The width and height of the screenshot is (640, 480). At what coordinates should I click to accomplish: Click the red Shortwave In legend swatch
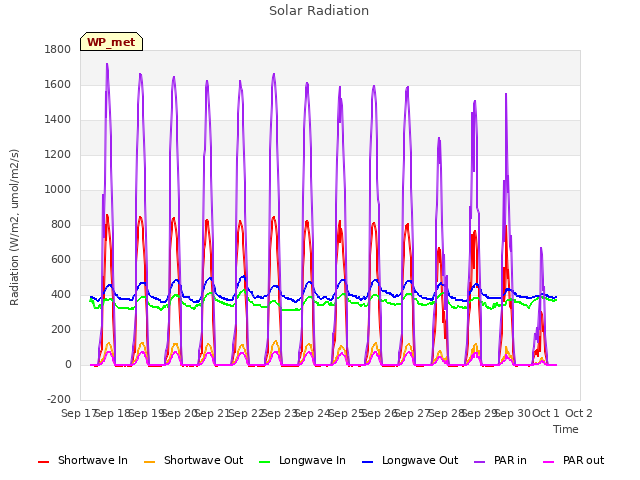coord(43,462)
